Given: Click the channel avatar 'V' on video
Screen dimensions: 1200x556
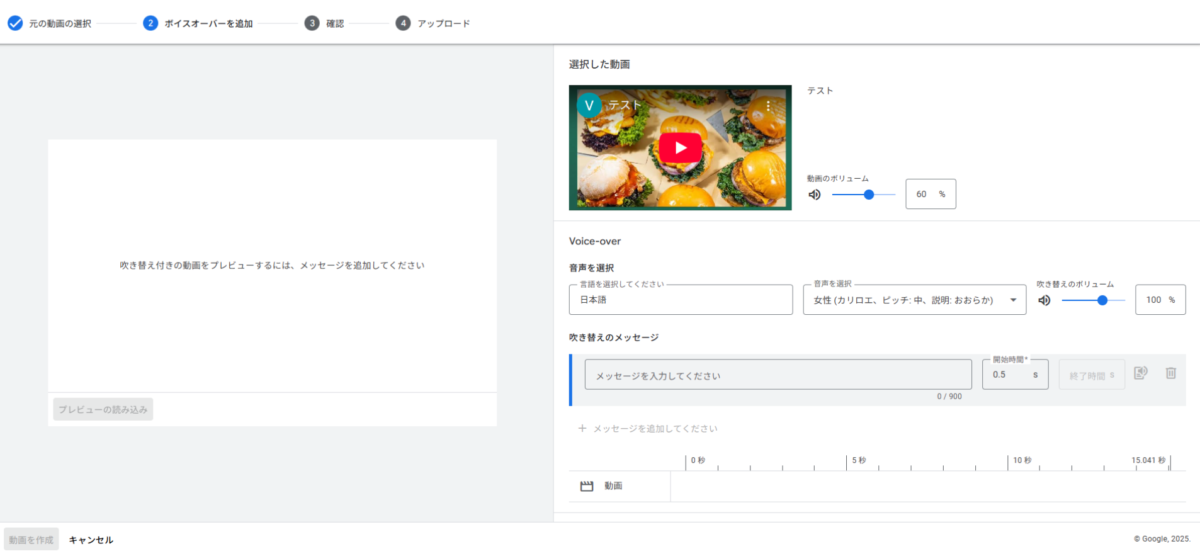Looking at the screenshot, I should [x=590, y=105].
